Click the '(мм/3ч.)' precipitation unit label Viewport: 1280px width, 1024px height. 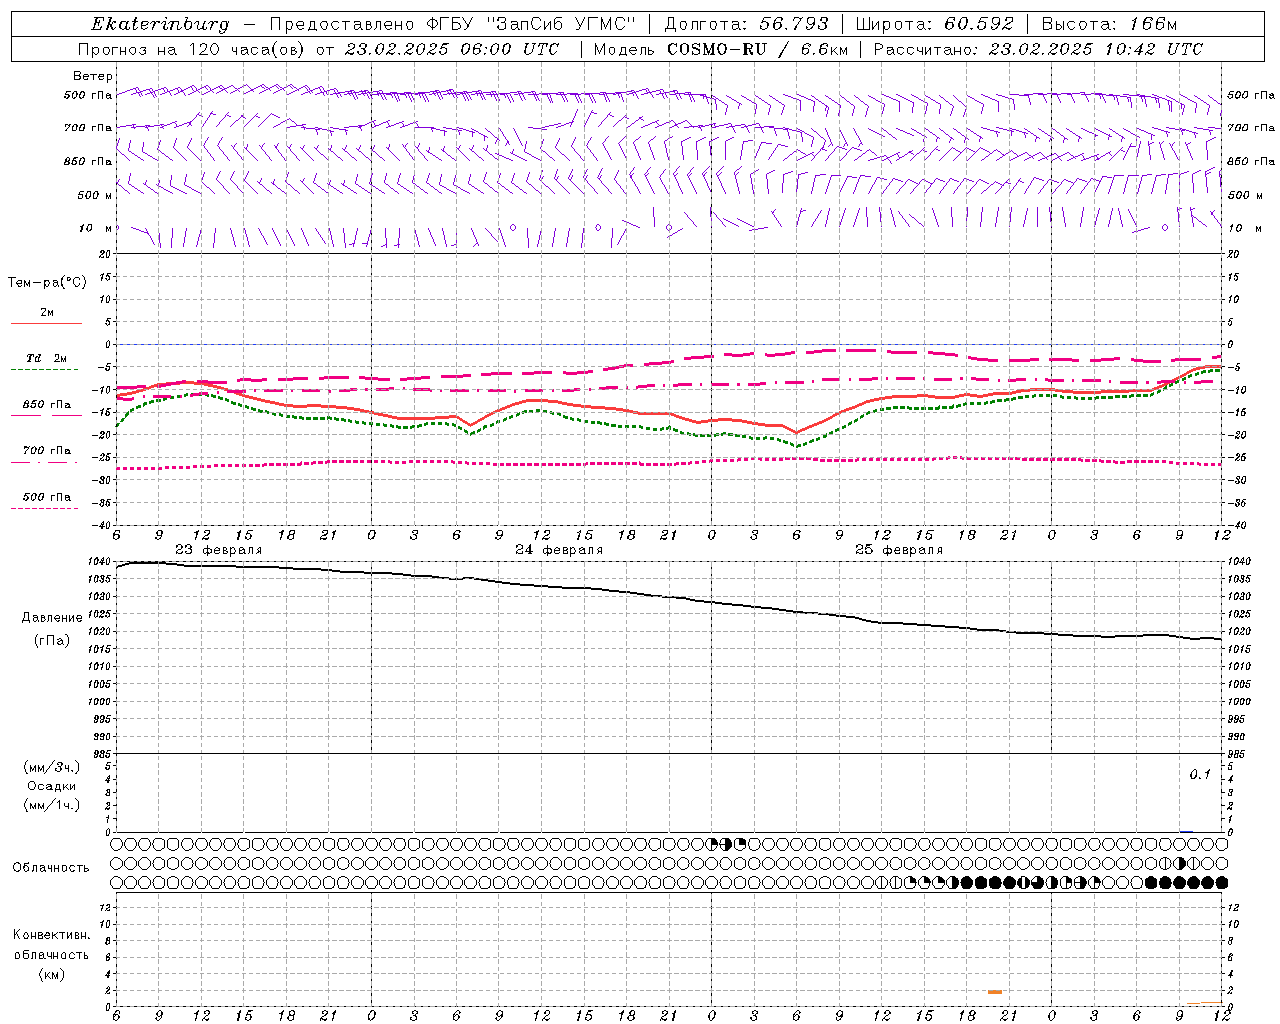click(52, 767)
